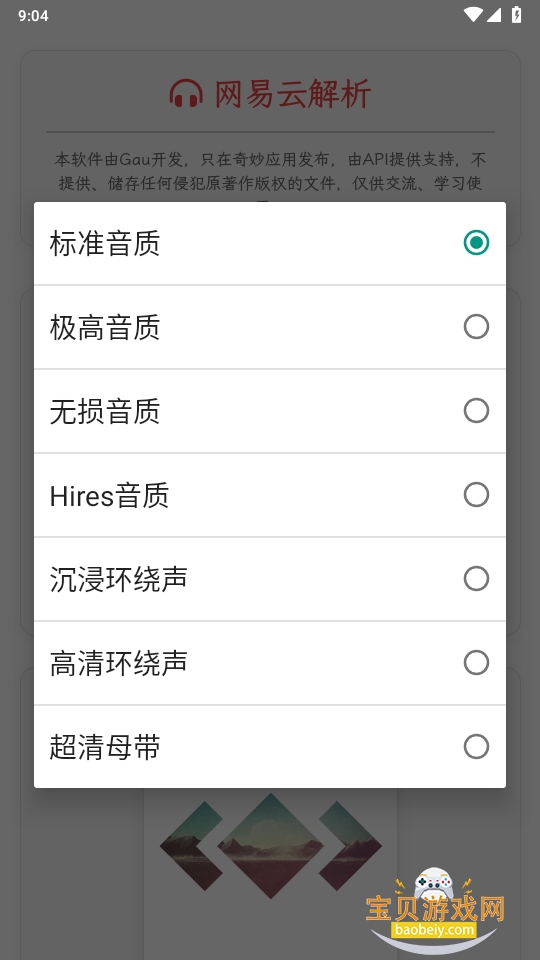This screenshot has width=540, height=960.
Task: Tap the cellular signal status icon
Action: [x=494, y=15]
